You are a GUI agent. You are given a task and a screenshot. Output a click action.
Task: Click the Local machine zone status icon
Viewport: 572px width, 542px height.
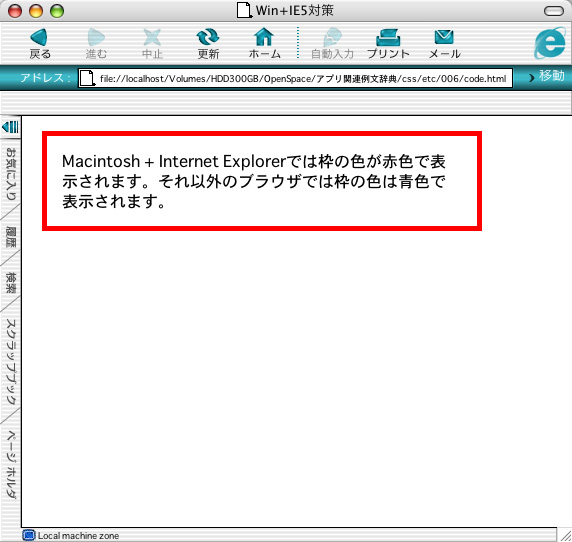pyautogui.click(x=29, y=535)
